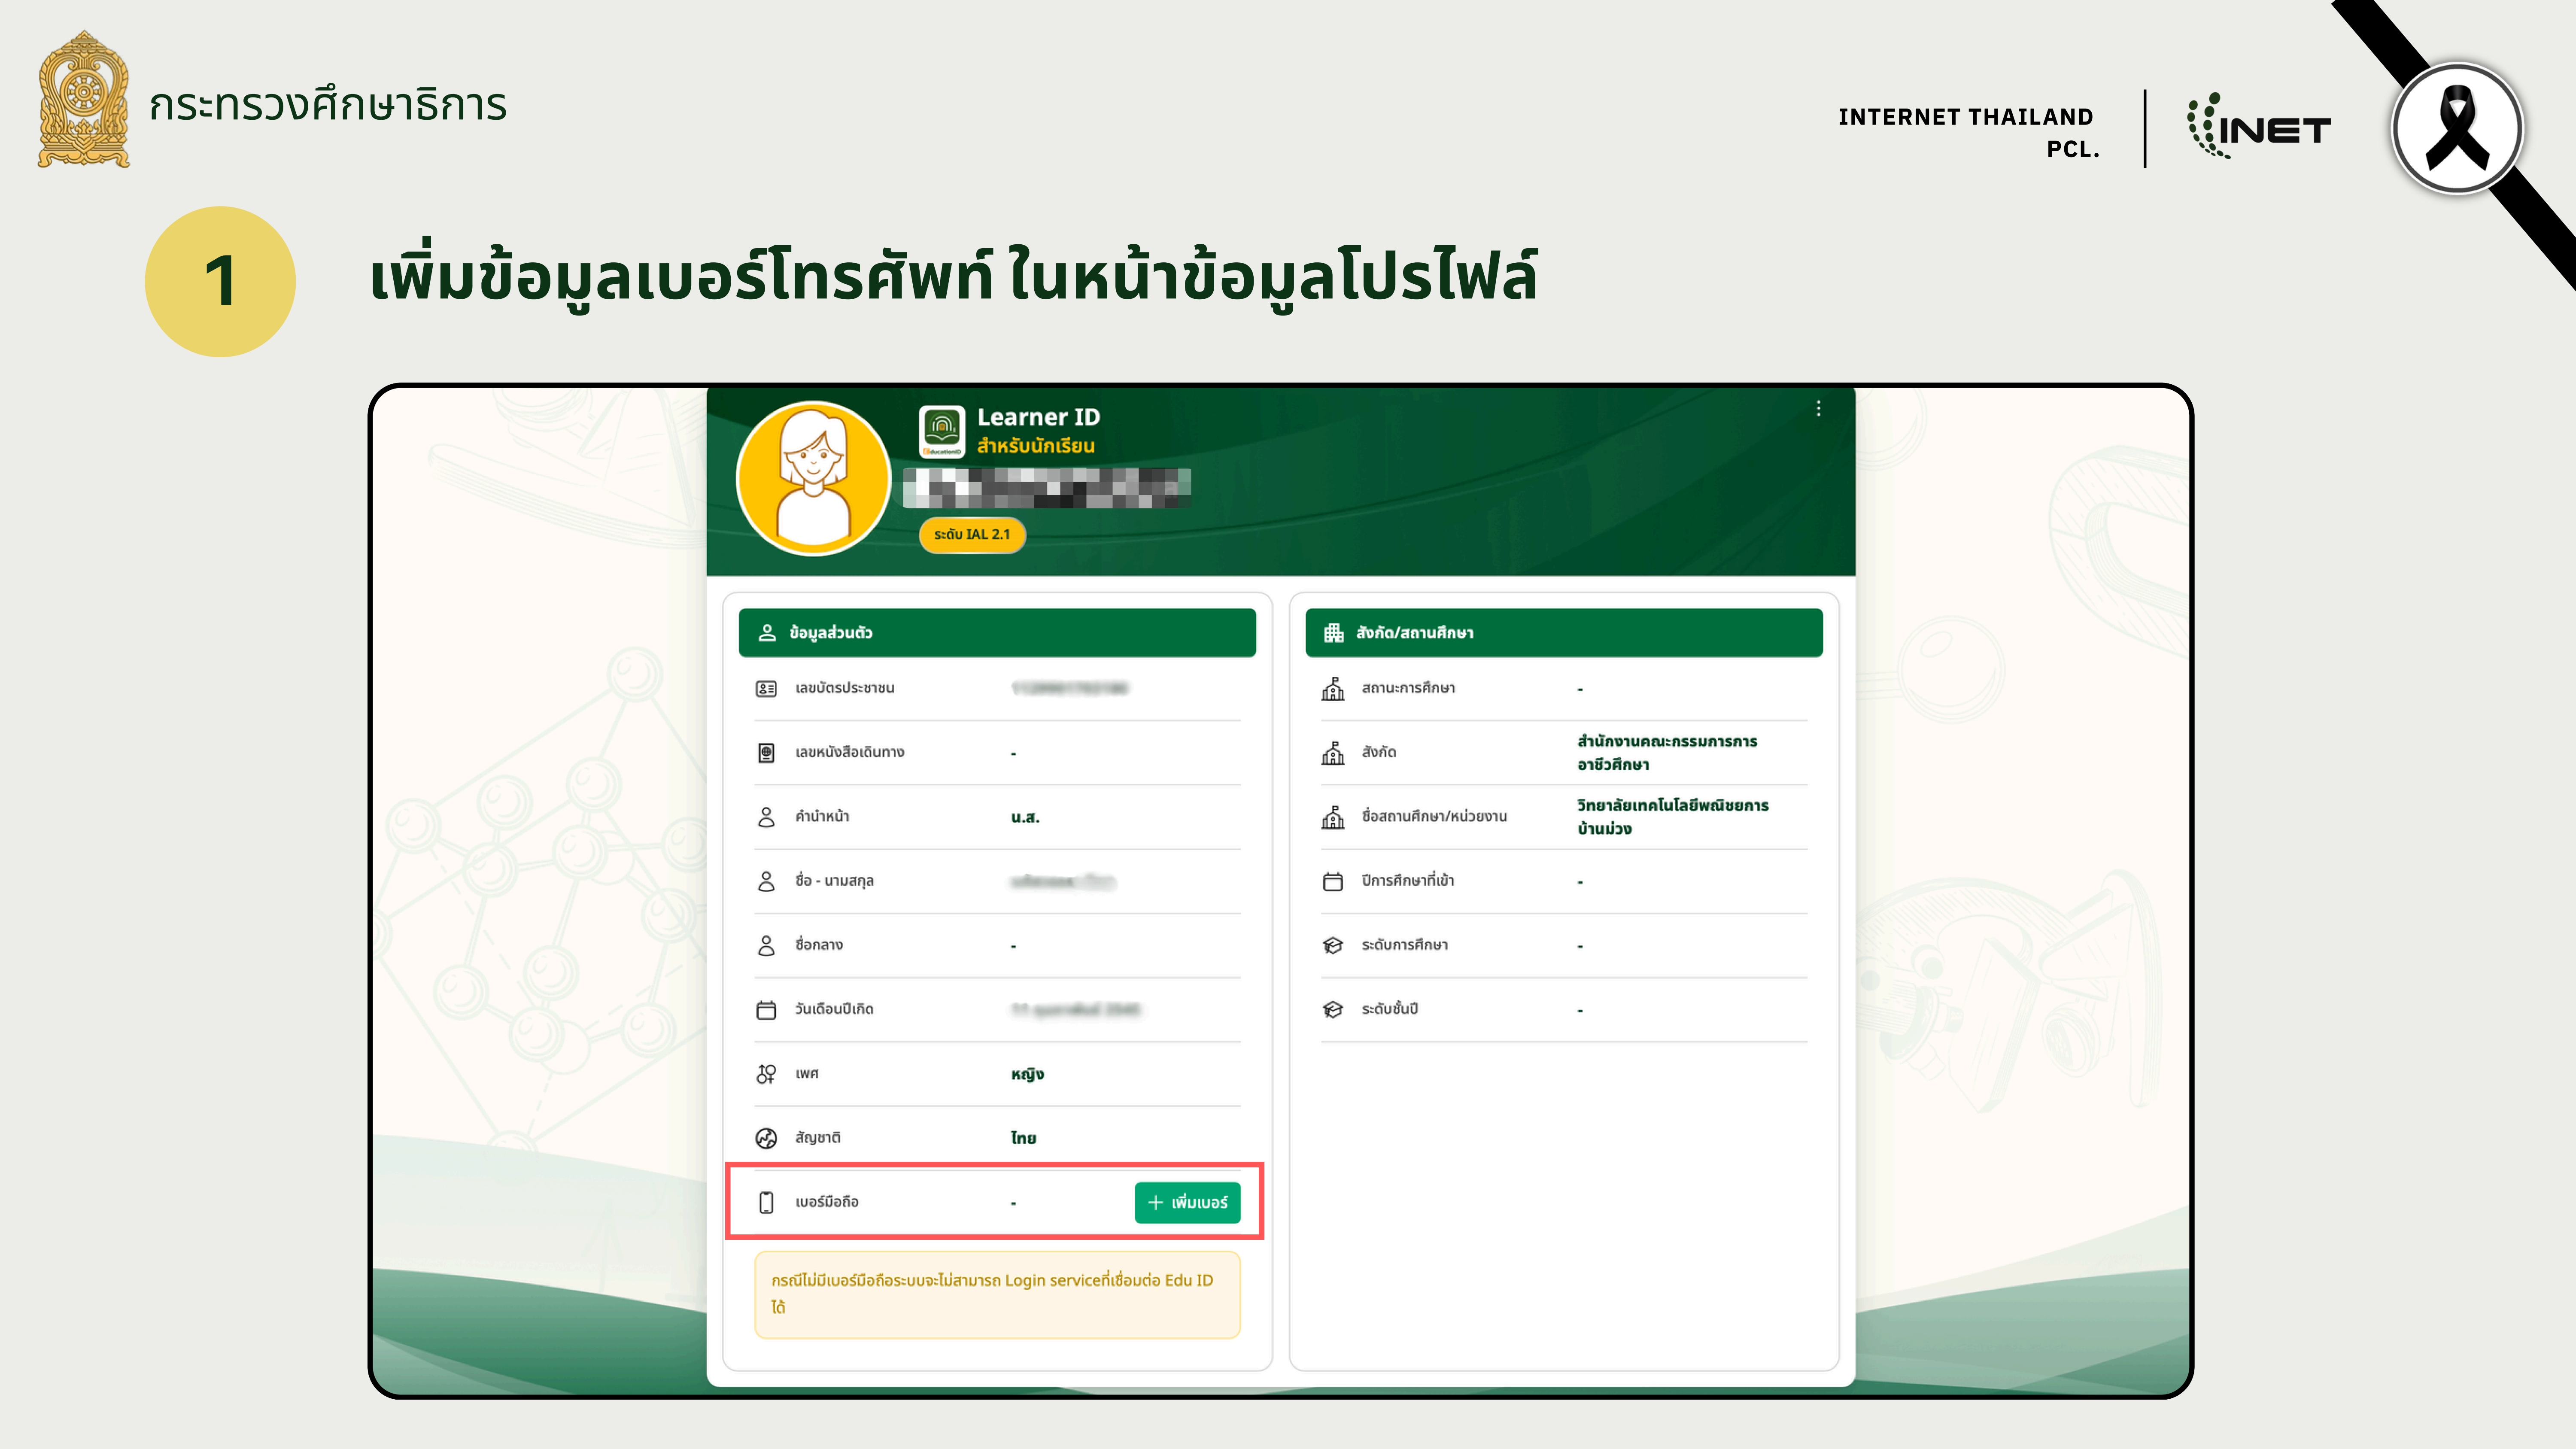Click the ไทย nationality value
This screenshot has height=1449, width=2576.
click(x=1023, y=1138)
